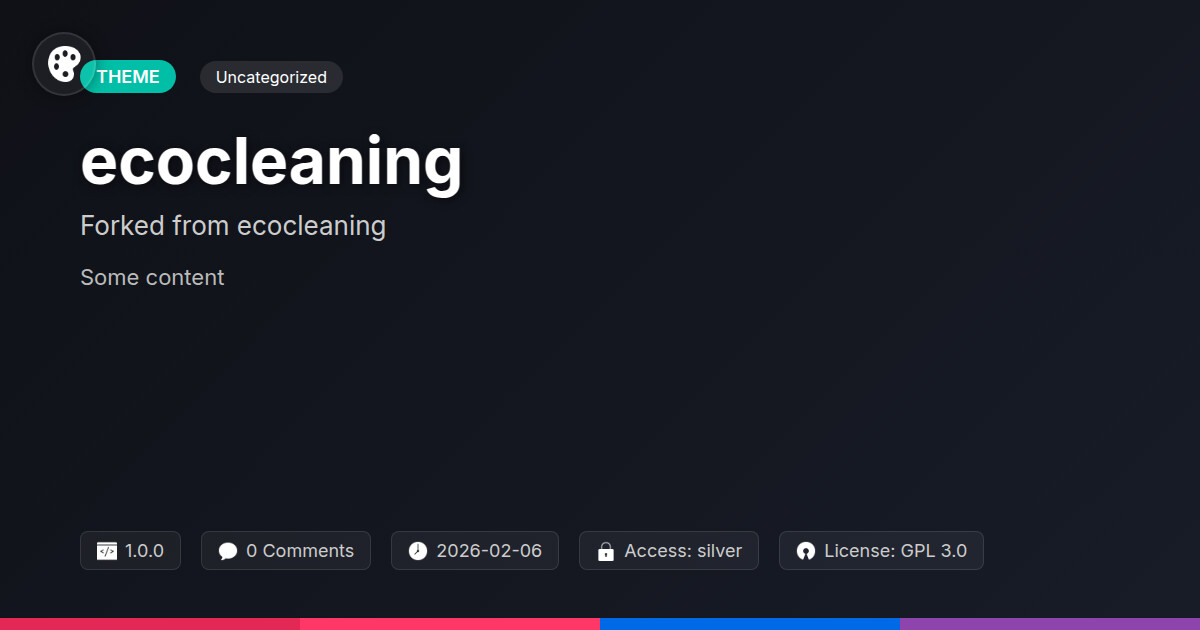Click the pink segment of the bottom color bar
The image size is (1200, 630).
pyautogui.click(x=450, y=624)
